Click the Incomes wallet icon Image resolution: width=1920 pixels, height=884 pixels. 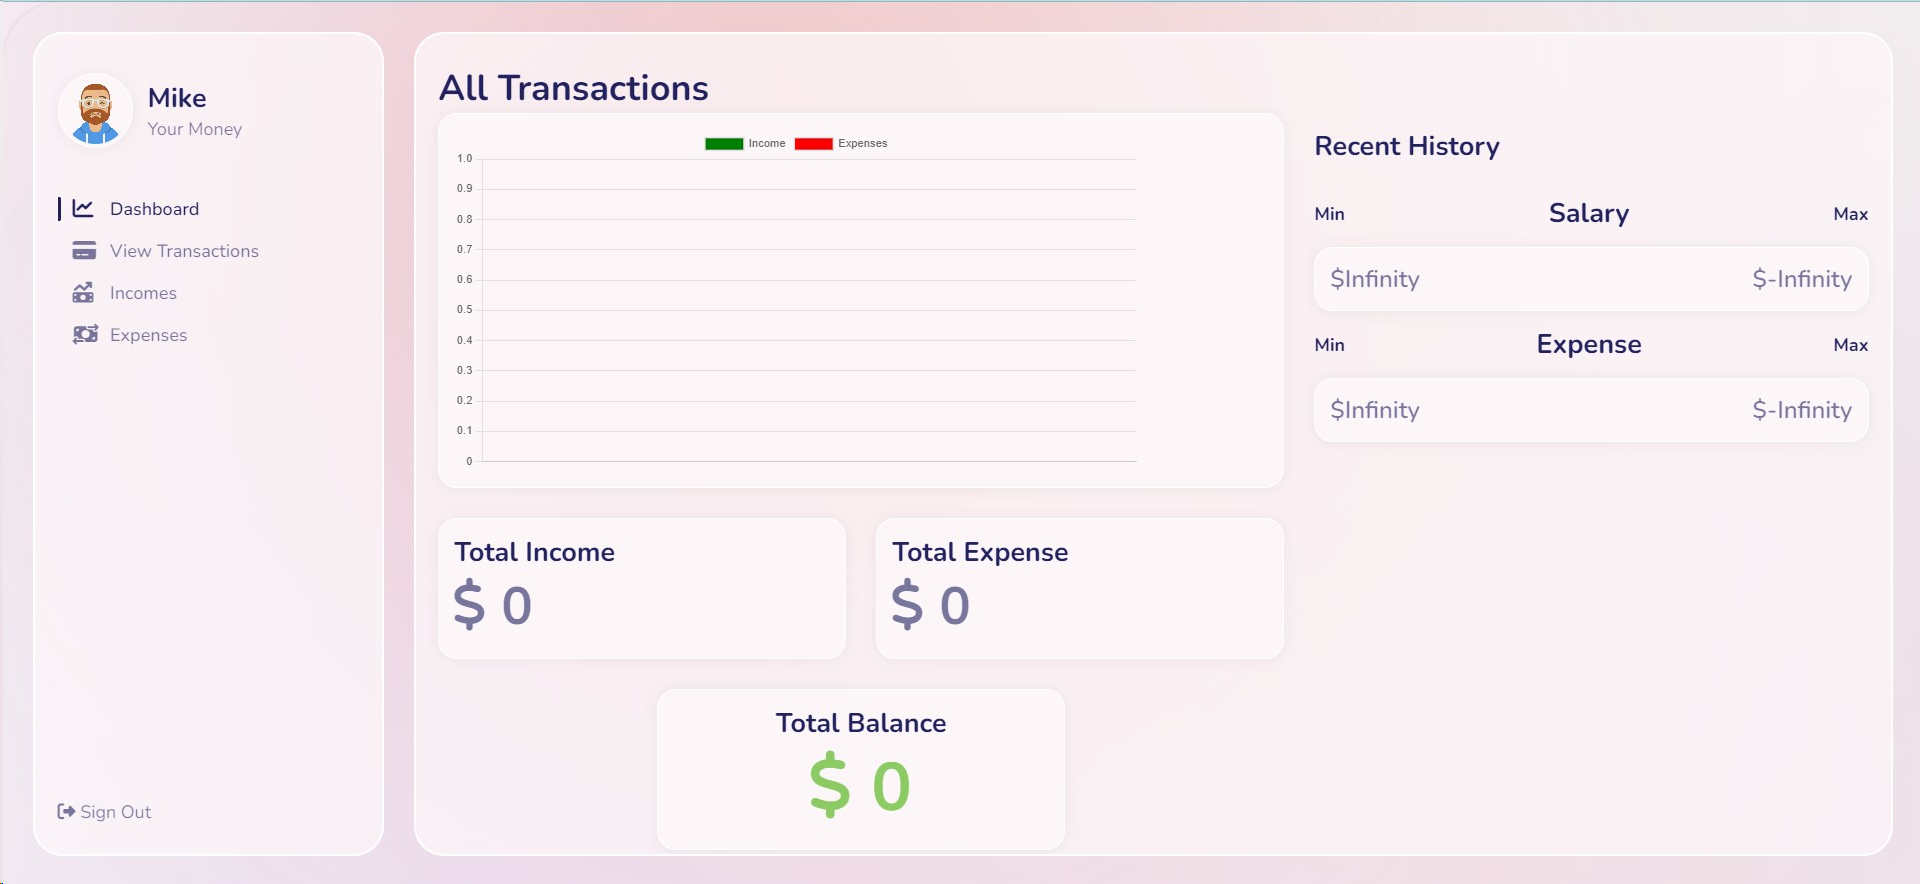[85, 293]
